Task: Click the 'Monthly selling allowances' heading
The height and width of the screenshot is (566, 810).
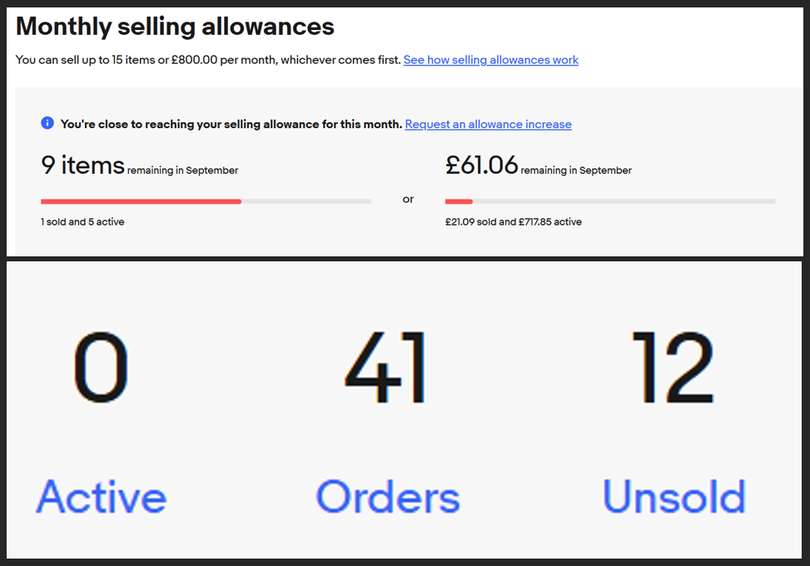Action: point(175,26)
